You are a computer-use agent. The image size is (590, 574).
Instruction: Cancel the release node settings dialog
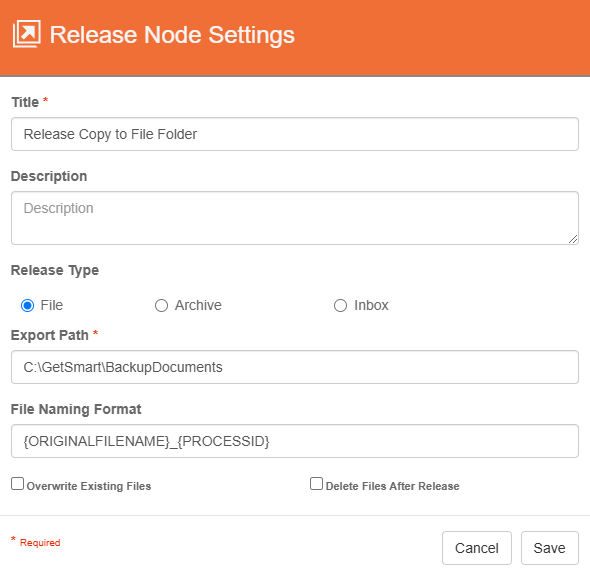coord(477,548)
